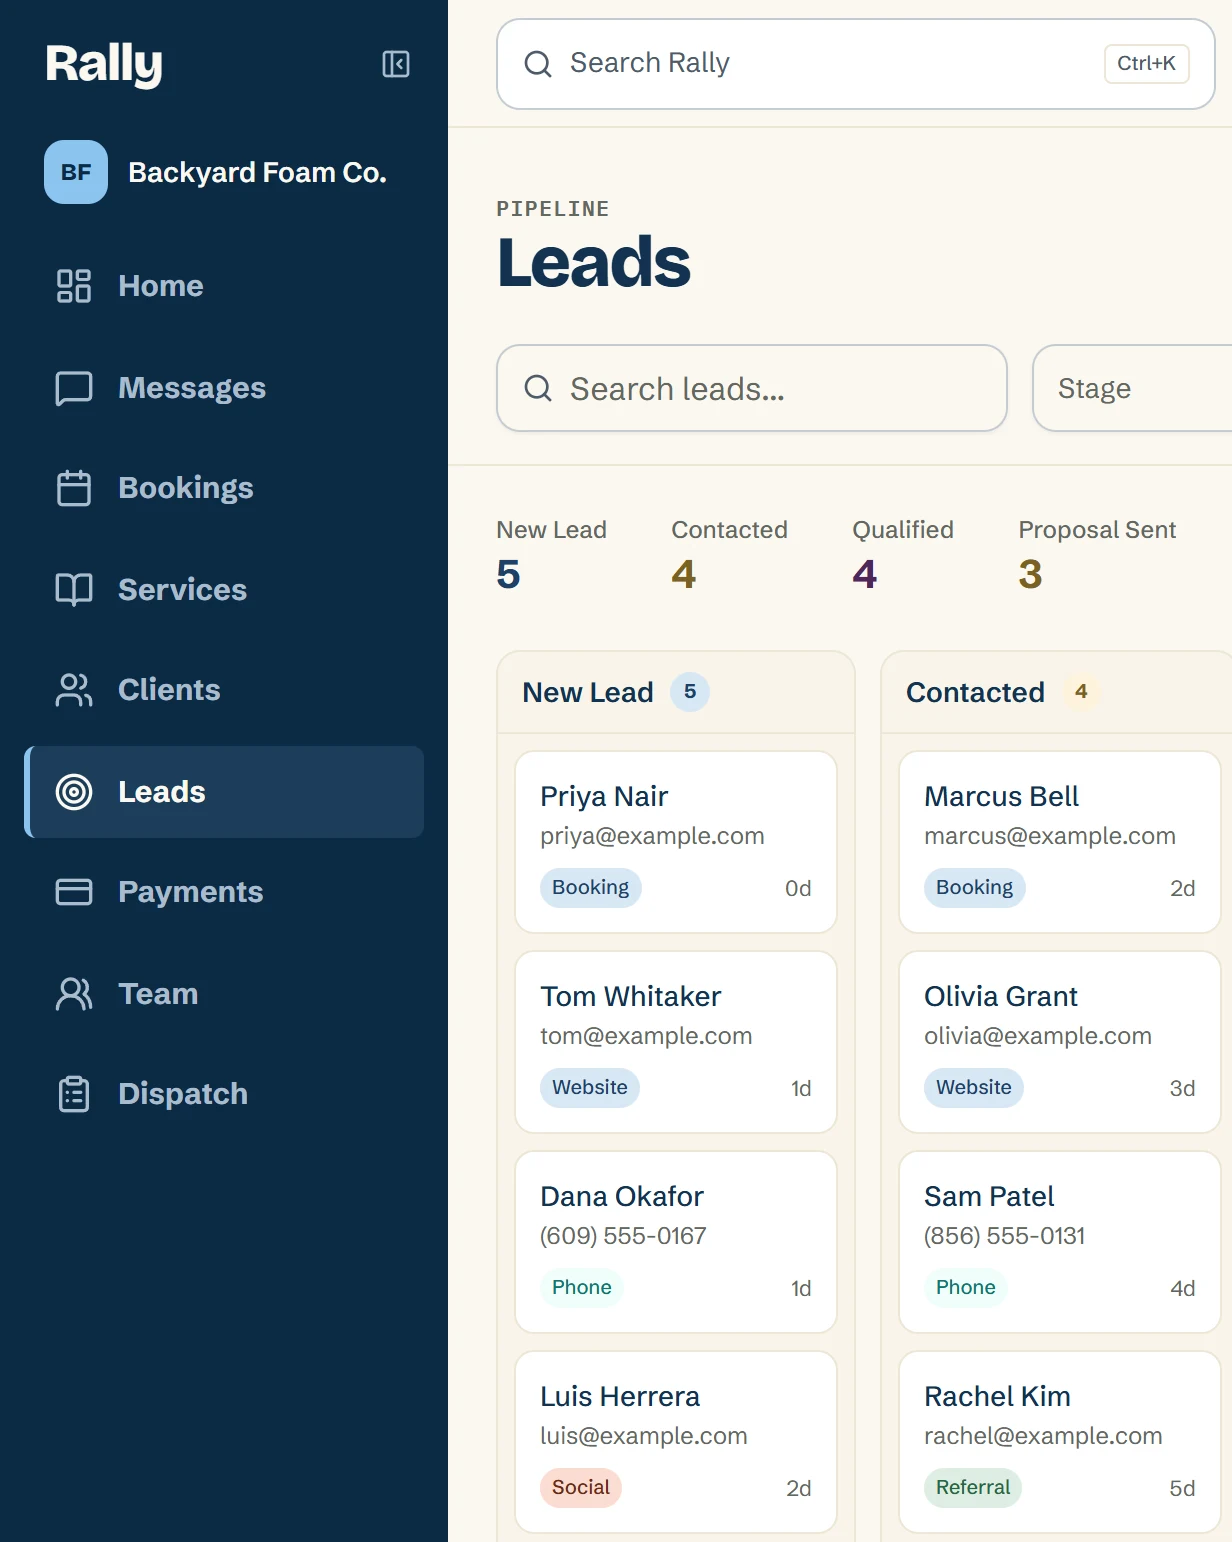Click marcus@example.com email
The height and width of the screenshot is (1542, 1232).
1050,836
